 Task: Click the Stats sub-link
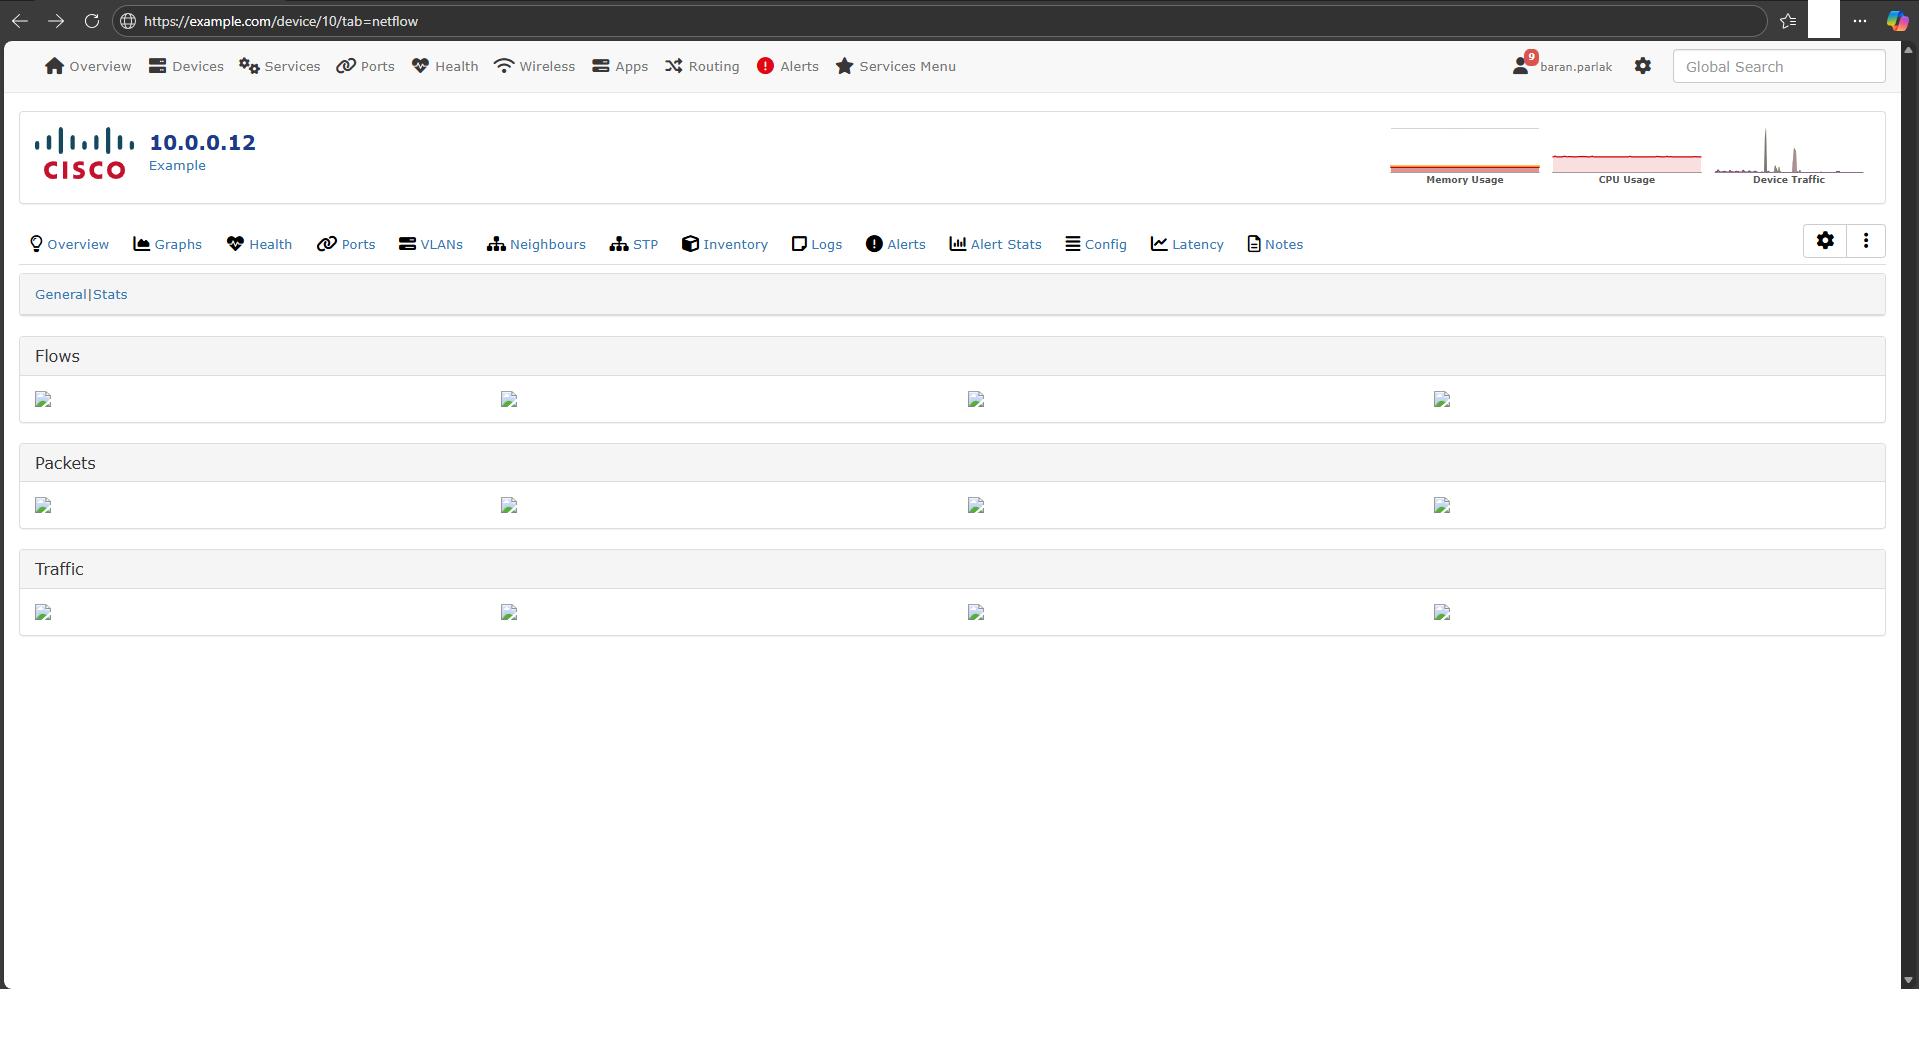(110, 294)
